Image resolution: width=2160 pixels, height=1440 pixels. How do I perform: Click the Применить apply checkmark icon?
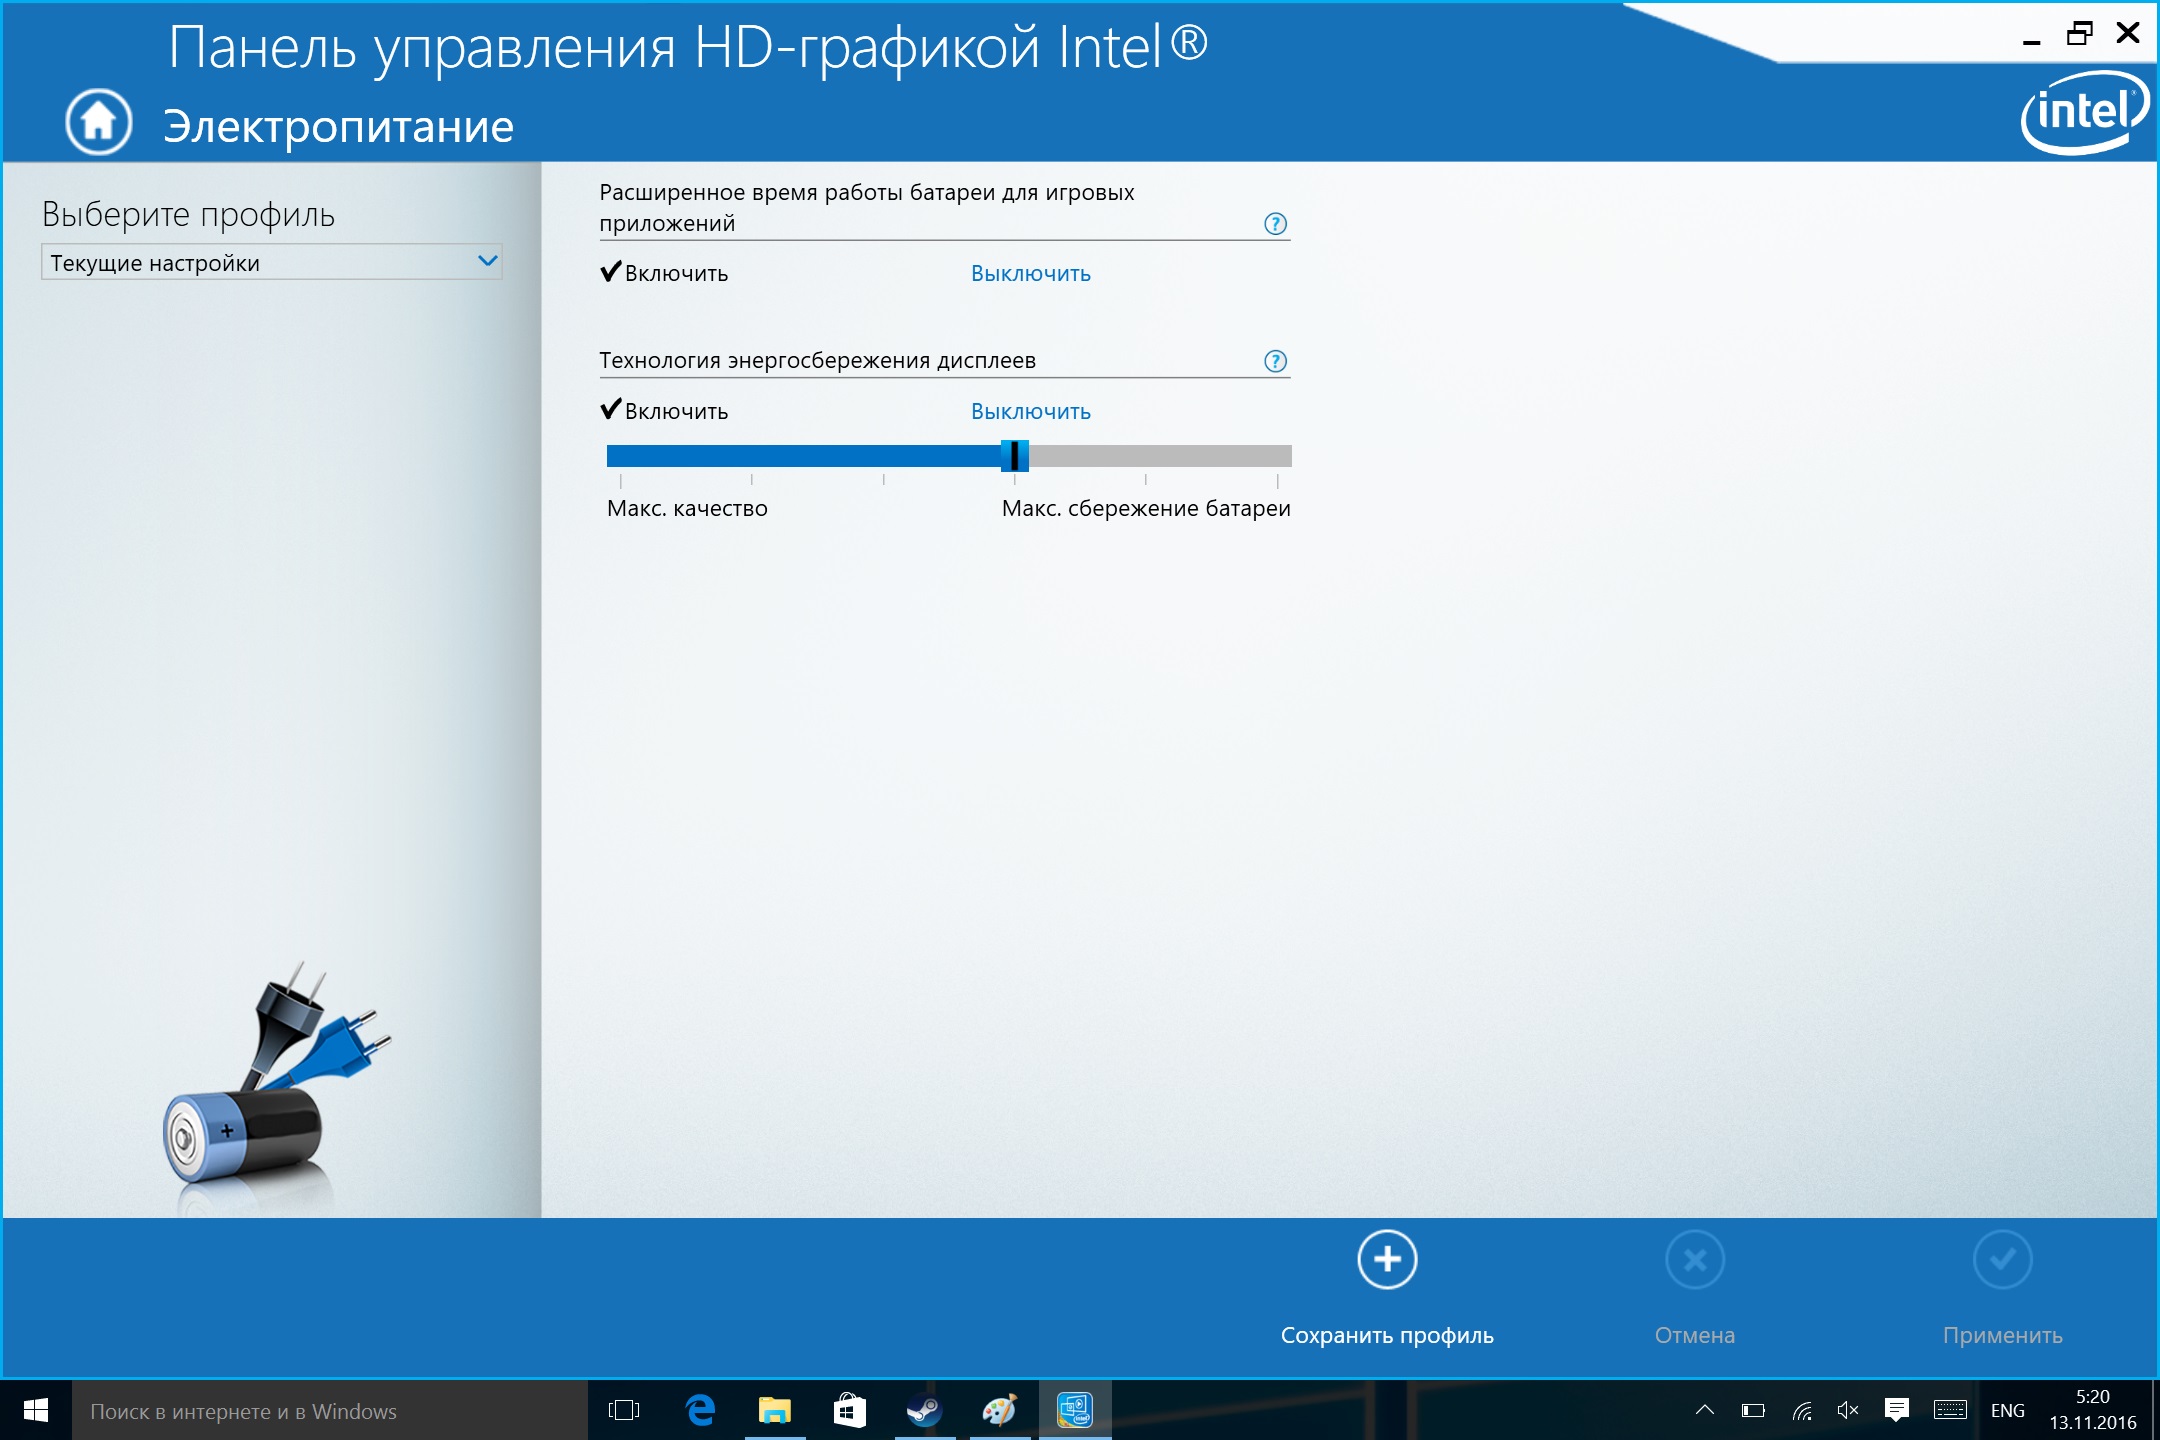coord(2002,1259)
